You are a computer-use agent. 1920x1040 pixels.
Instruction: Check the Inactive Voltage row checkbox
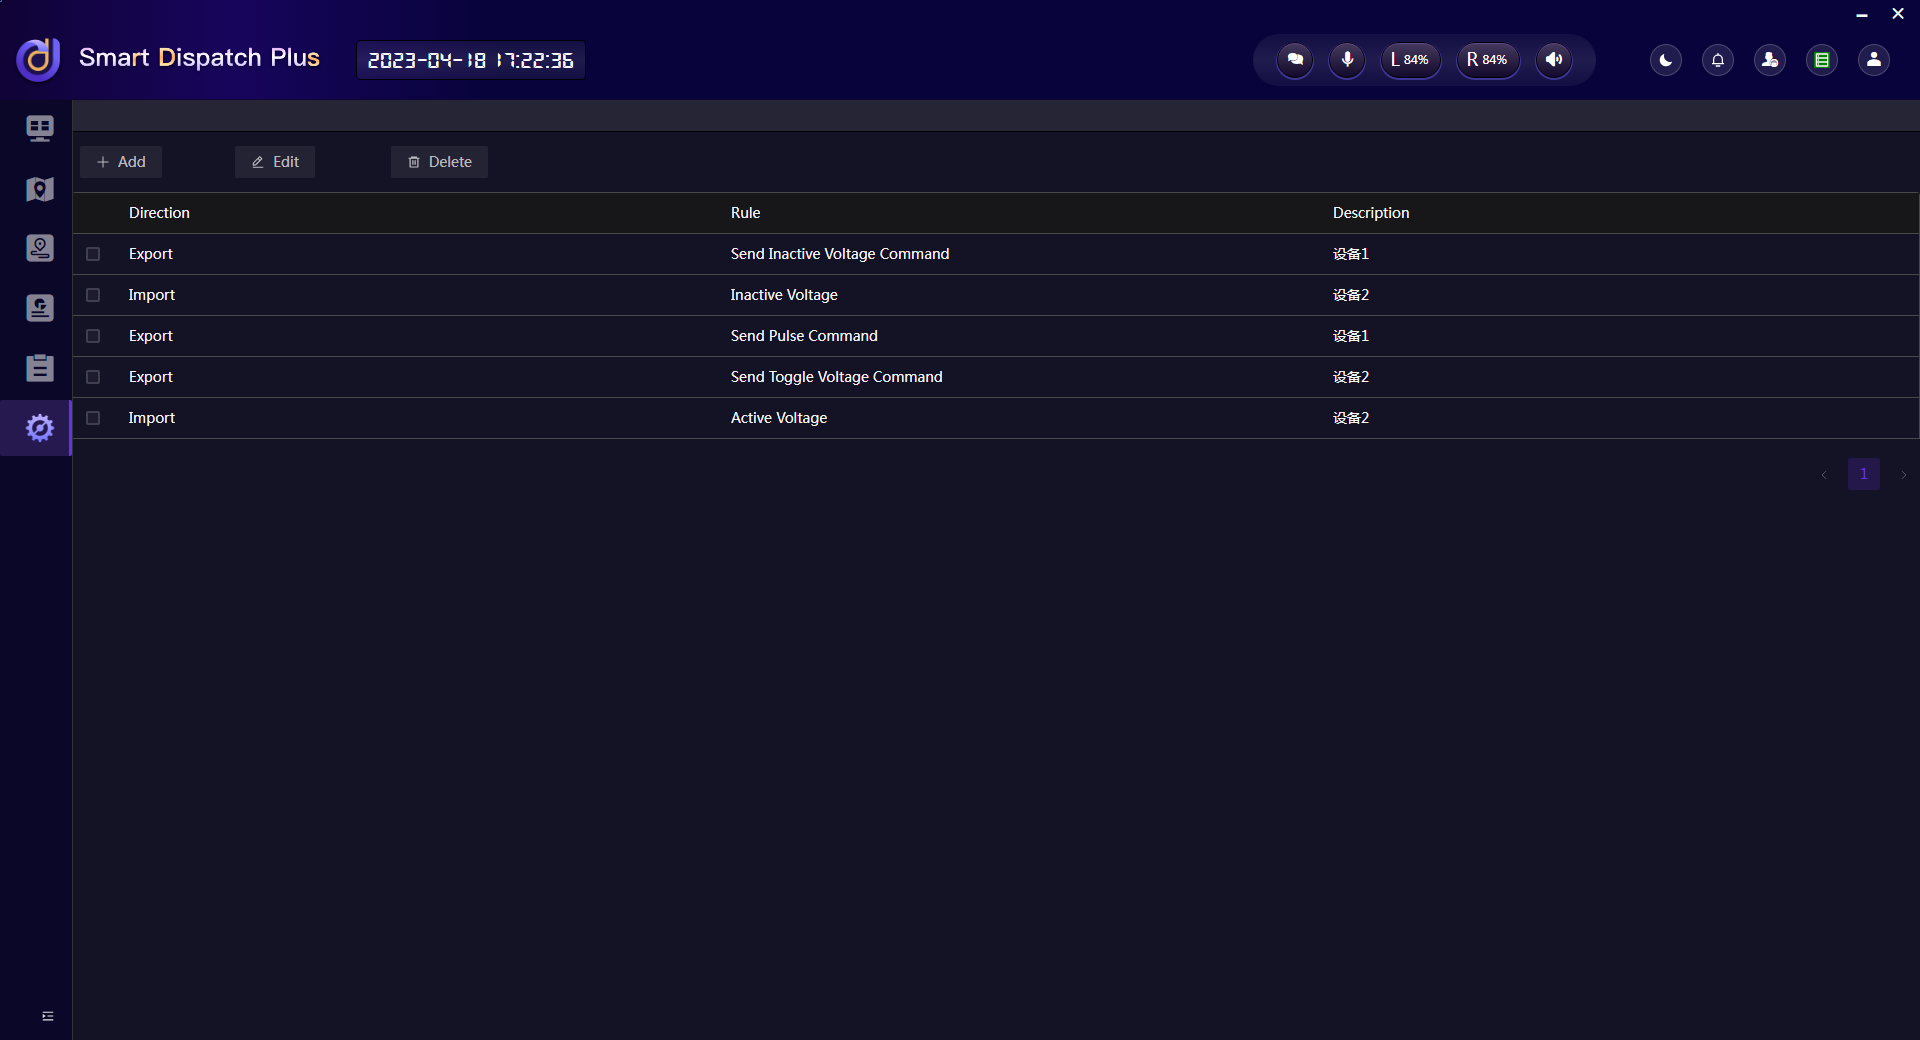coord(93,295)
